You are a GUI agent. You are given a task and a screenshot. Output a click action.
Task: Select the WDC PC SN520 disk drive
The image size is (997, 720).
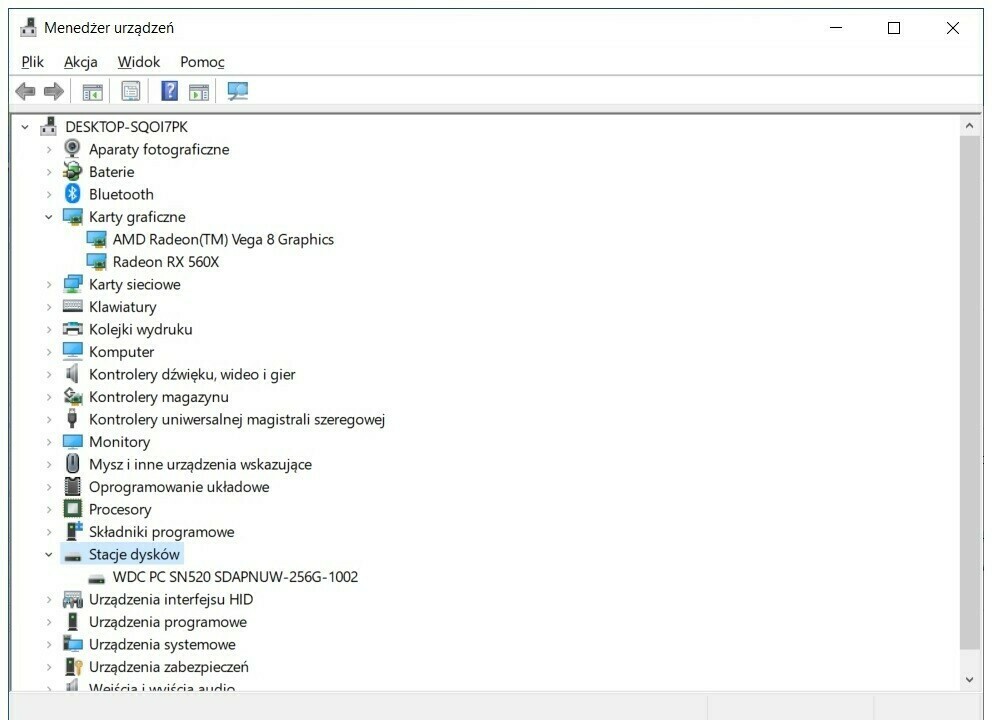point(234,577)
